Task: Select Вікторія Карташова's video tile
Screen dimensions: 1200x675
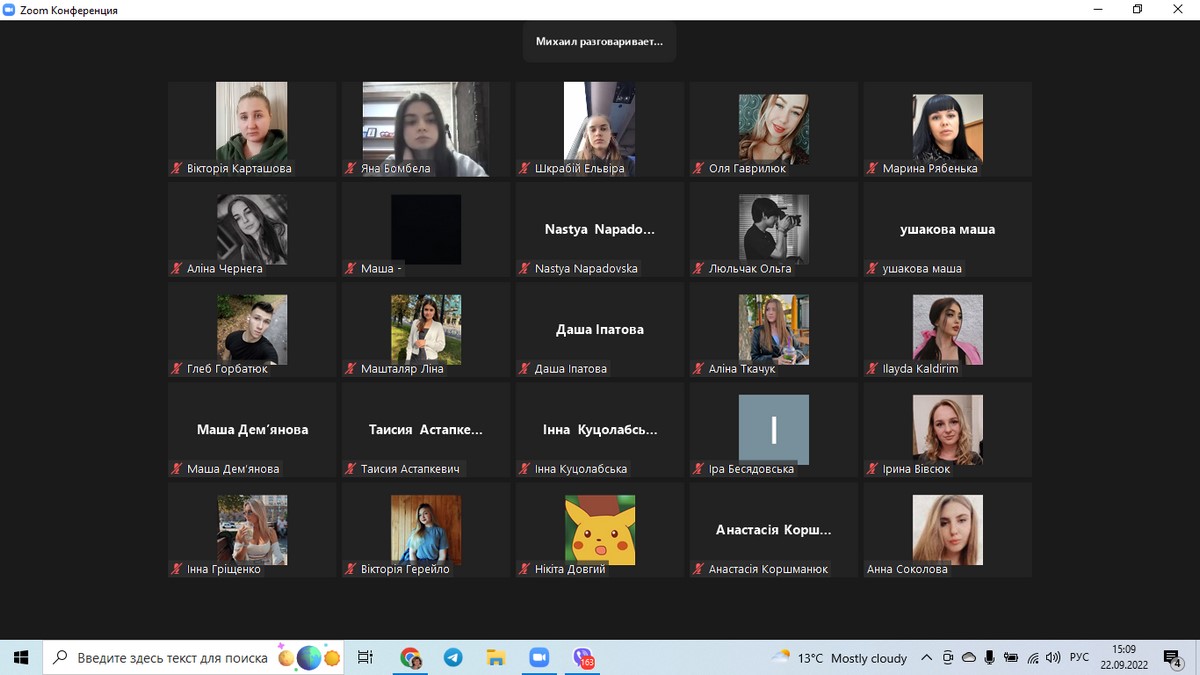Action: [x=252, y=129]
